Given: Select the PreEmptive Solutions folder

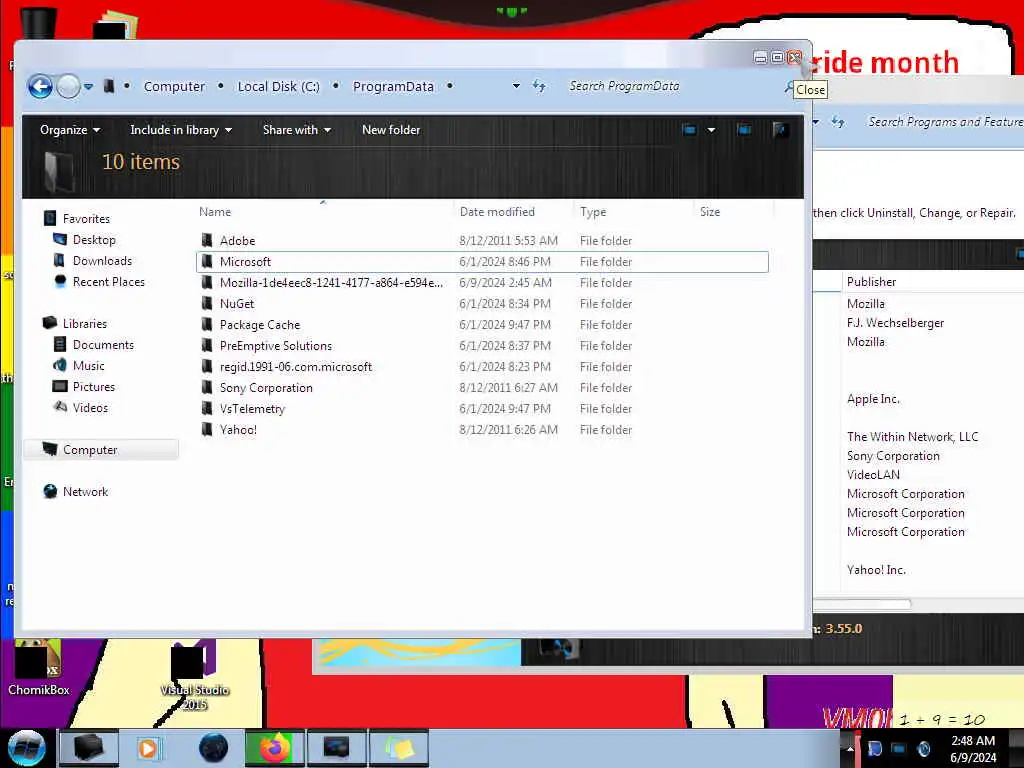Looking at the screenshot, I should click(x=276, y=345).
